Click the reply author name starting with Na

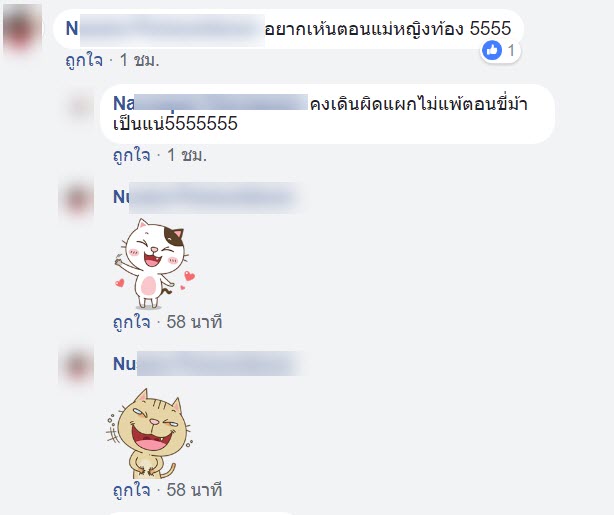[x=210, y=103]
